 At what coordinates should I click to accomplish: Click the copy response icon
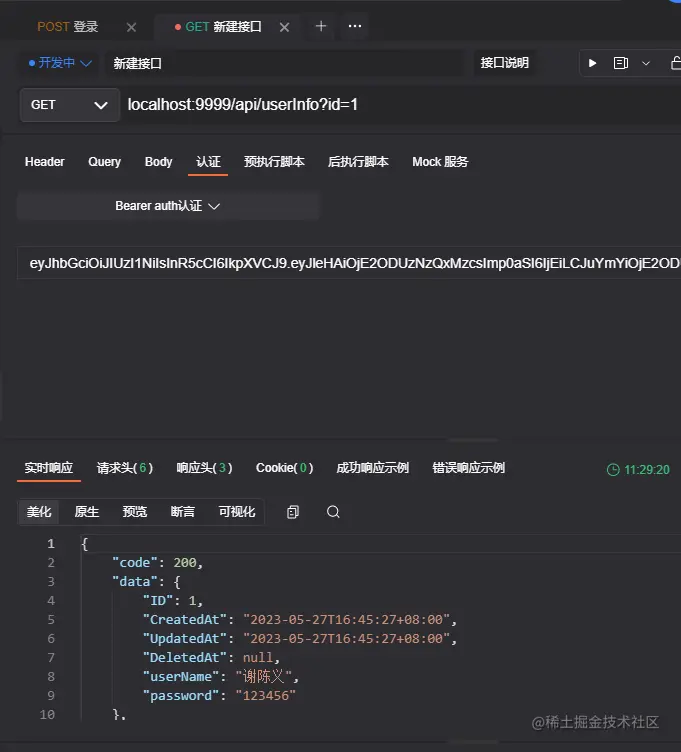(293, 512)
